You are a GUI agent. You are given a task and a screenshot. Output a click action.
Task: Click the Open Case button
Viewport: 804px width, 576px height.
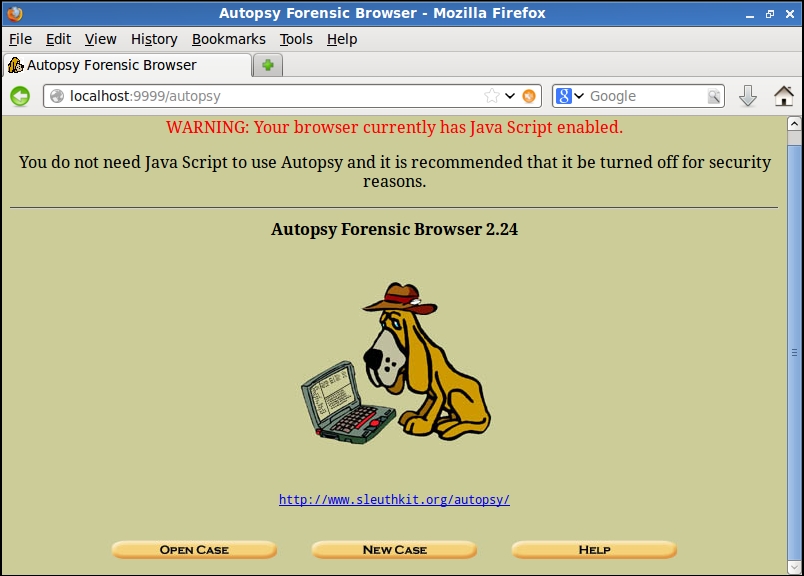(x=194, y=550)
